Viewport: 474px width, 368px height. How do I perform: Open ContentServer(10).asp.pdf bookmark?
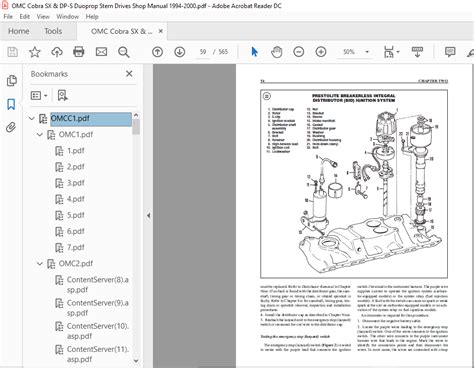point(98,331)
